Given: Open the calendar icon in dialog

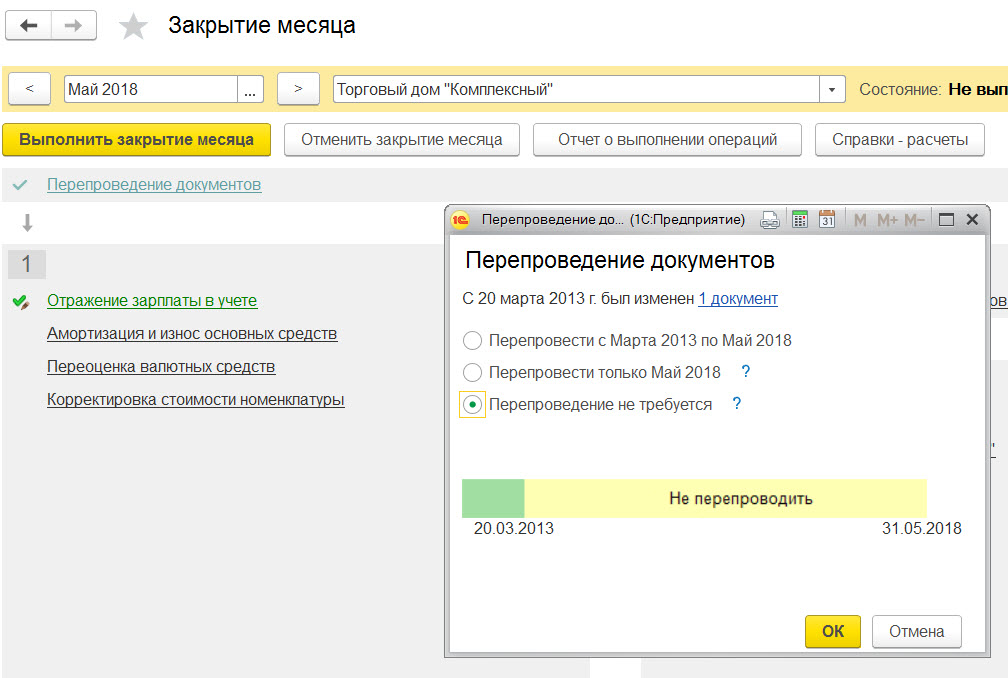Looking at the screenshot, I should 827,219.
